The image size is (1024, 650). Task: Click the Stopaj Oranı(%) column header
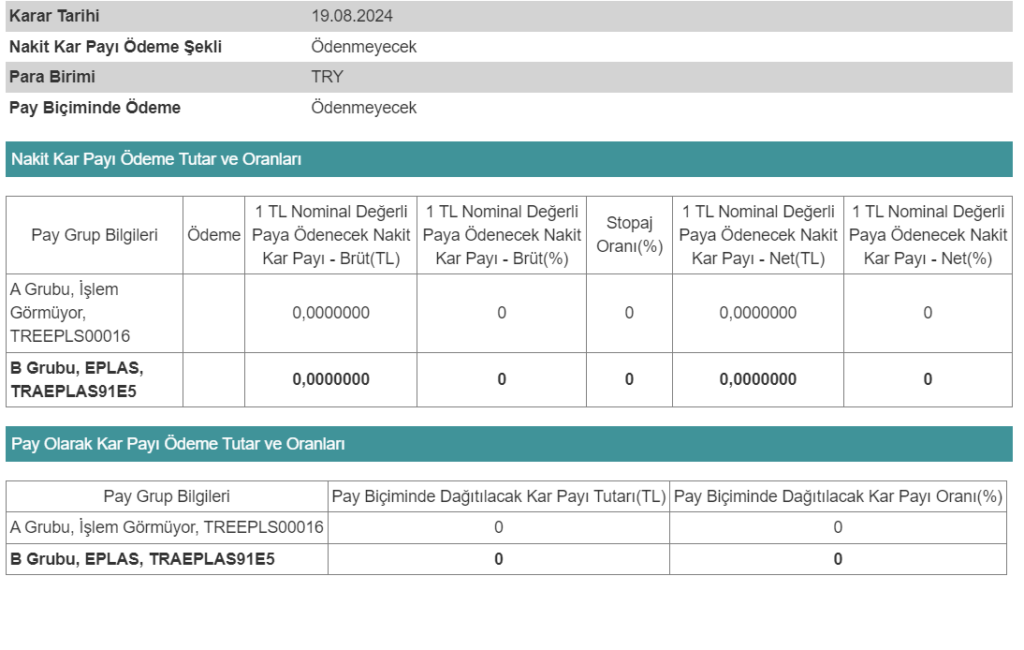(x=629, y=235)
